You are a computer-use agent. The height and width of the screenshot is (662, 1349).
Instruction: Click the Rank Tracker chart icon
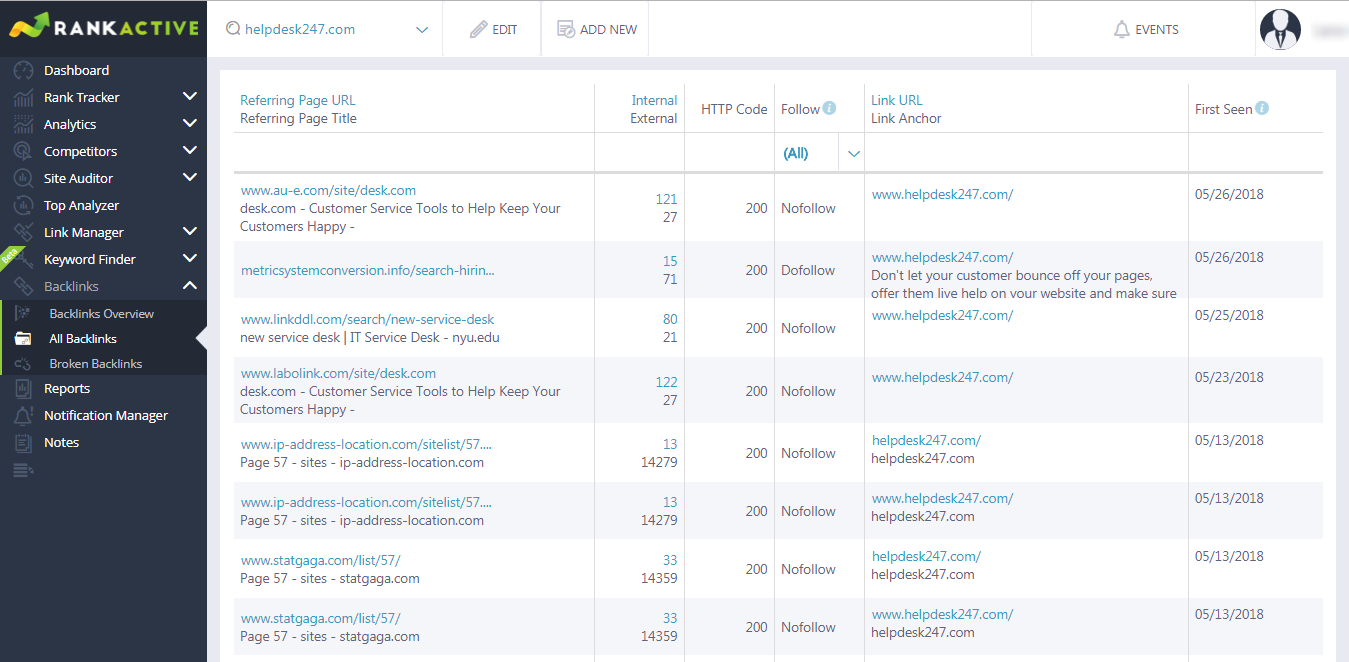coord(23,98)
